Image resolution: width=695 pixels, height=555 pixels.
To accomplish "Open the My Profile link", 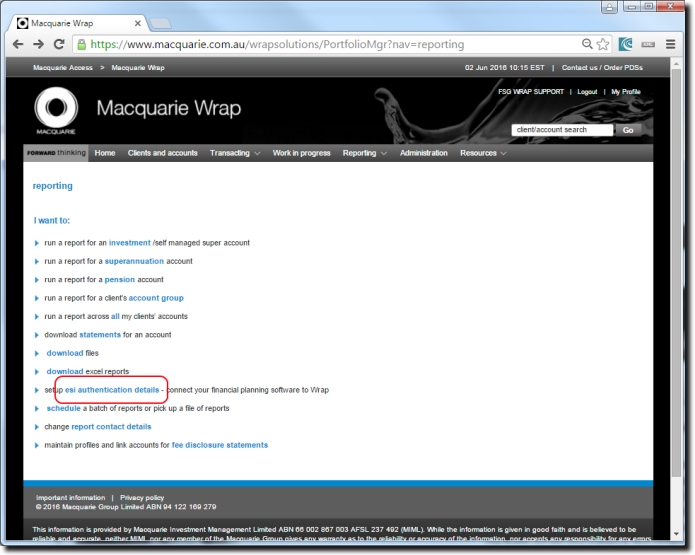I will [626, 92].
